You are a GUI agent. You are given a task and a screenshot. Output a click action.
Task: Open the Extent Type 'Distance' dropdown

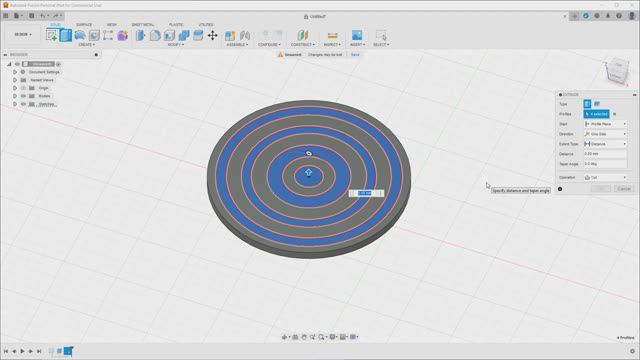click(605, 144)
